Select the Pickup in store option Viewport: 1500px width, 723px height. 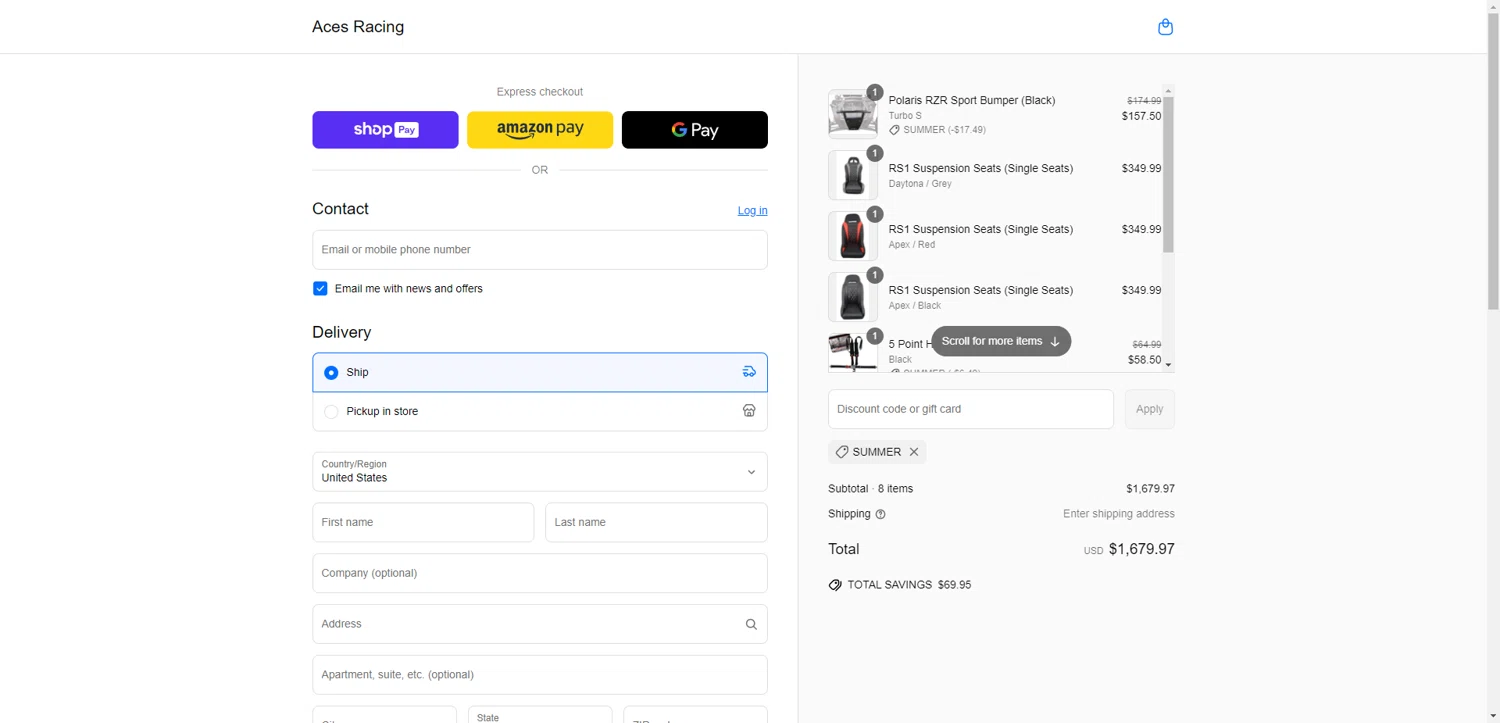540,411
